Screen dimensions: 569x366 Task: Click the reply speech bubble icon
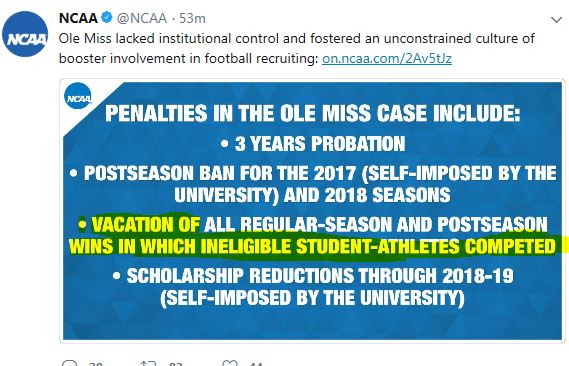[x=70, y=363]
